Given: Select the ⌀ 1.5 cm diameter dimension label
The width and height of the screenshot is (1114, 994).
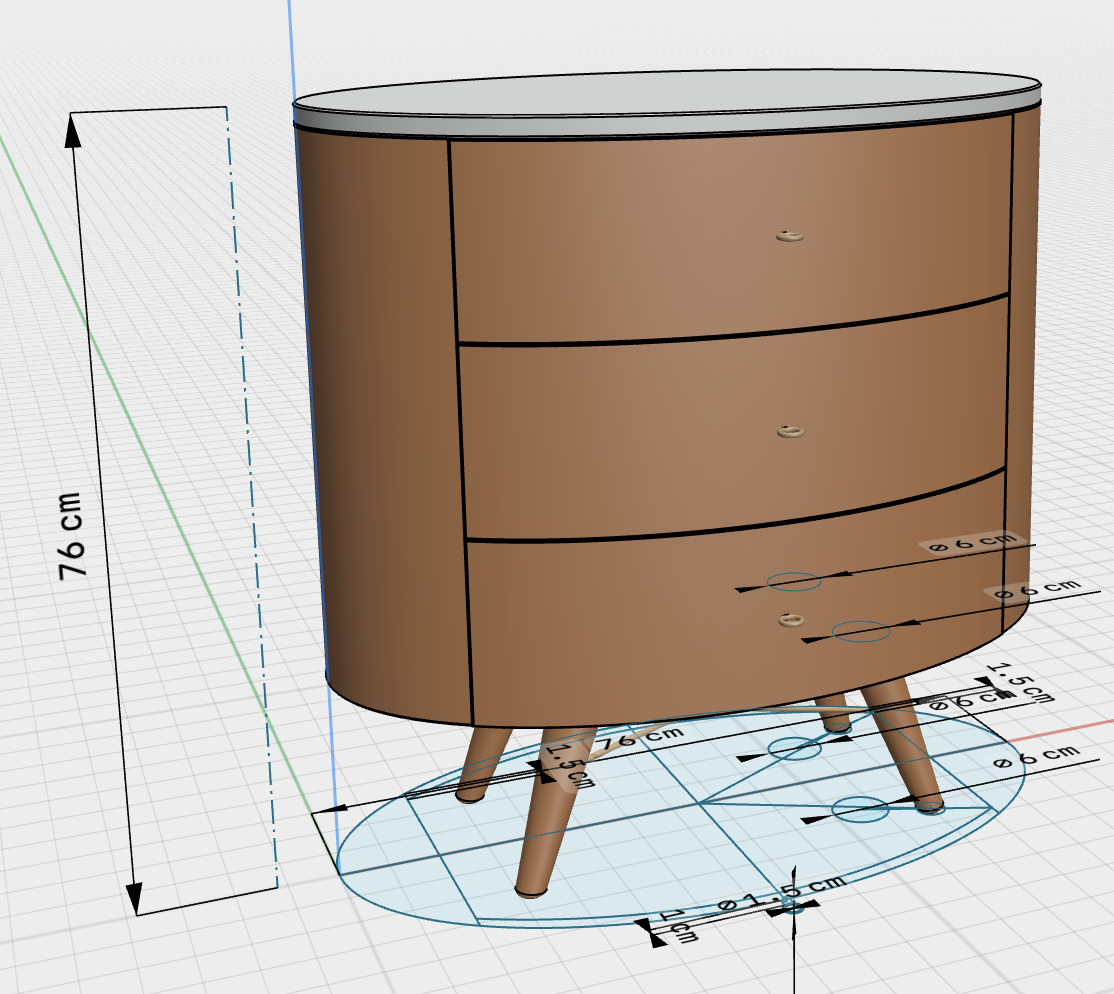Looking at the screenshot, I should [782, 894].
